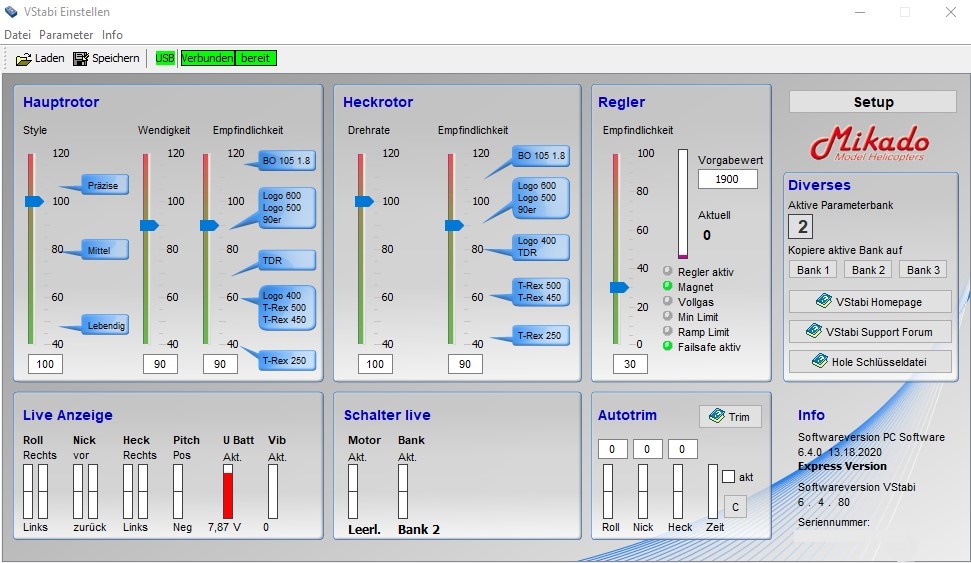Click the Speichern save icon
971x563 pixels.
pyautogui.click(x=81, y=59)
